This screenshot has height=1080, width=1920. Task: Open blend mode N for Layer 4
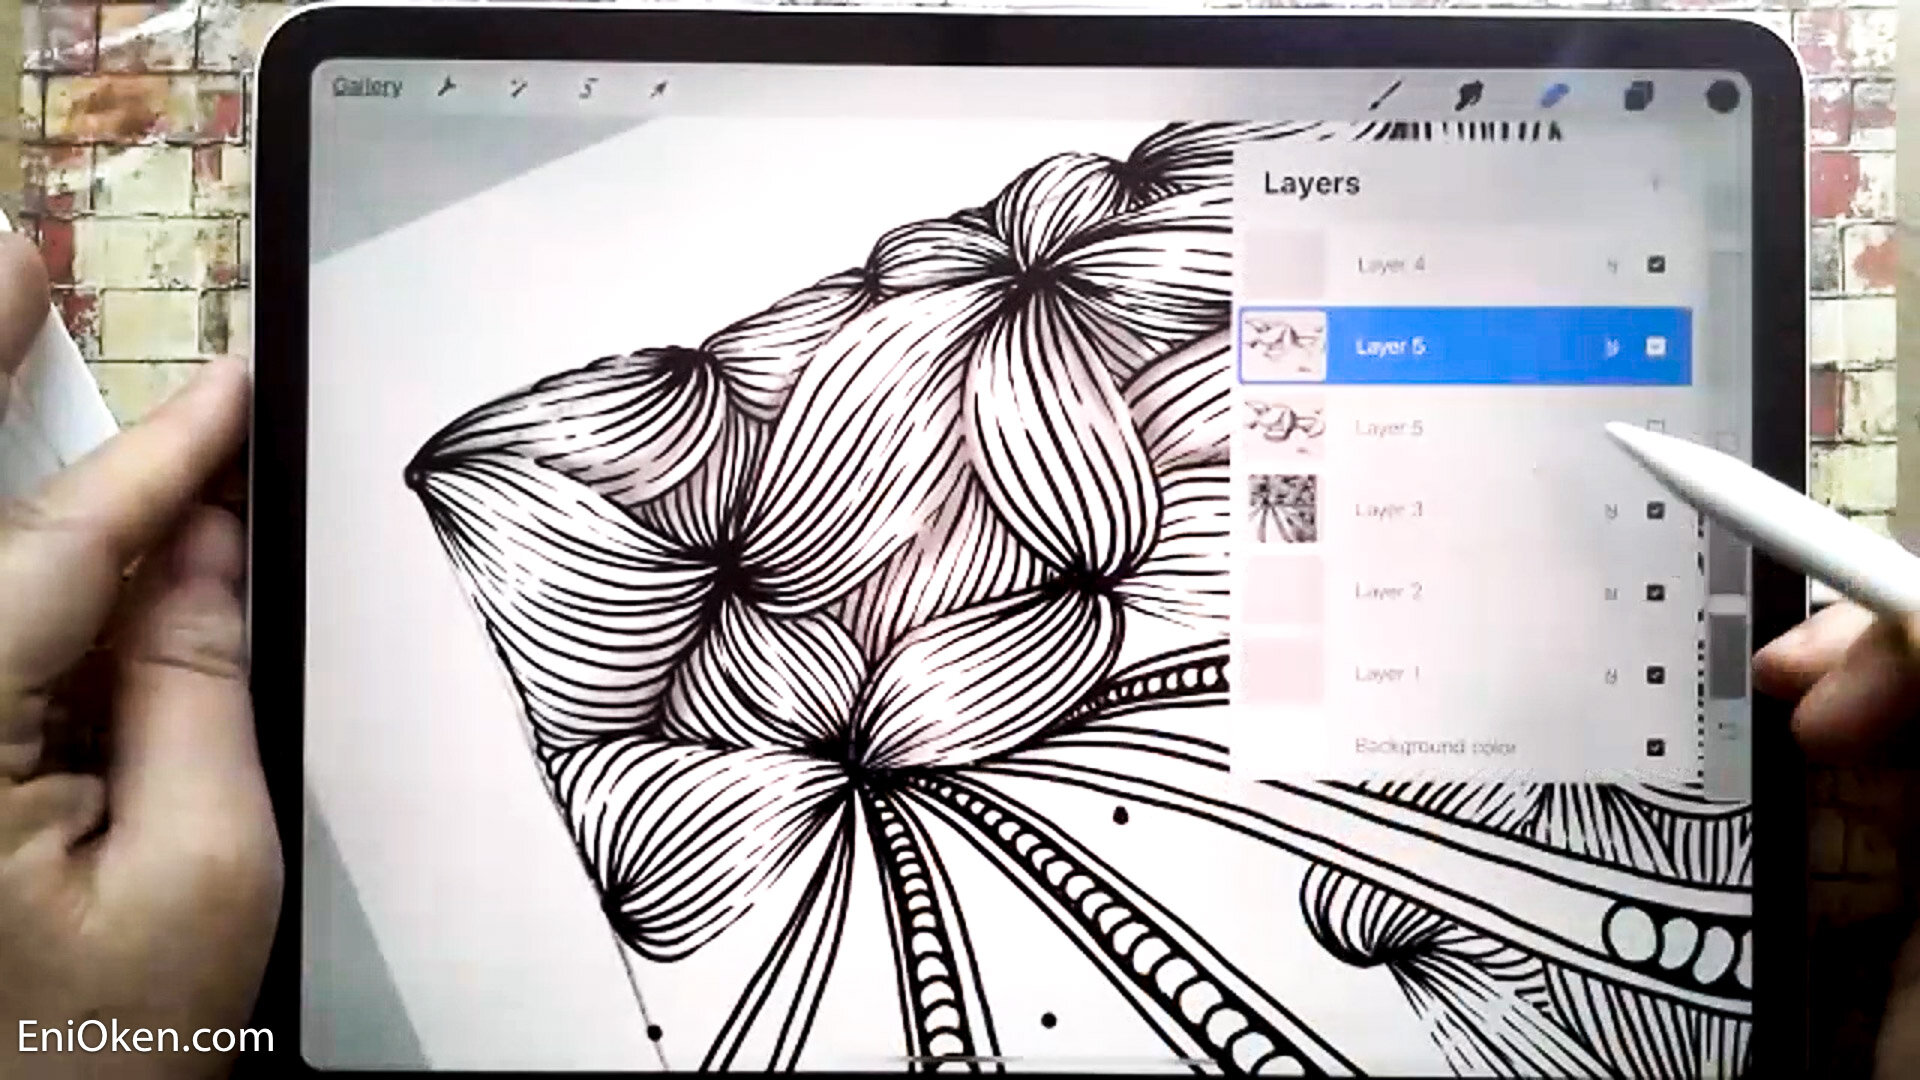point(1611,266)
